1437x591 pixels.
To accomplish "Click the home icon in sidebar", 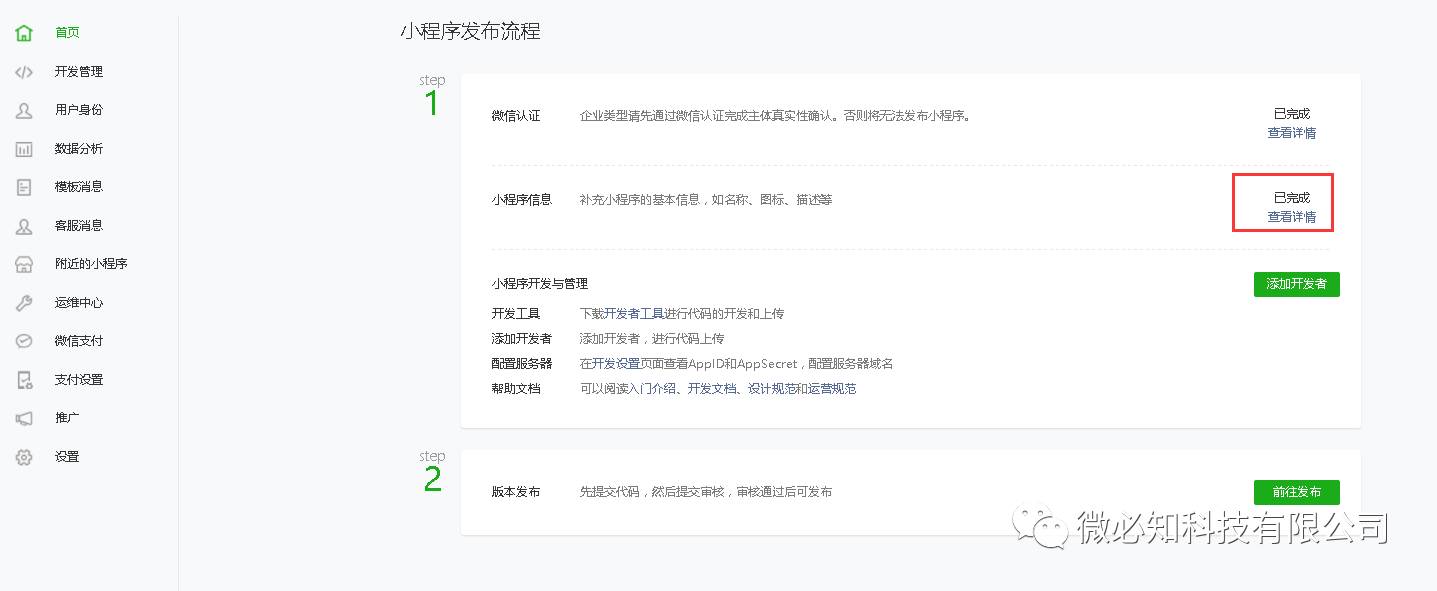I will (24, 33).
